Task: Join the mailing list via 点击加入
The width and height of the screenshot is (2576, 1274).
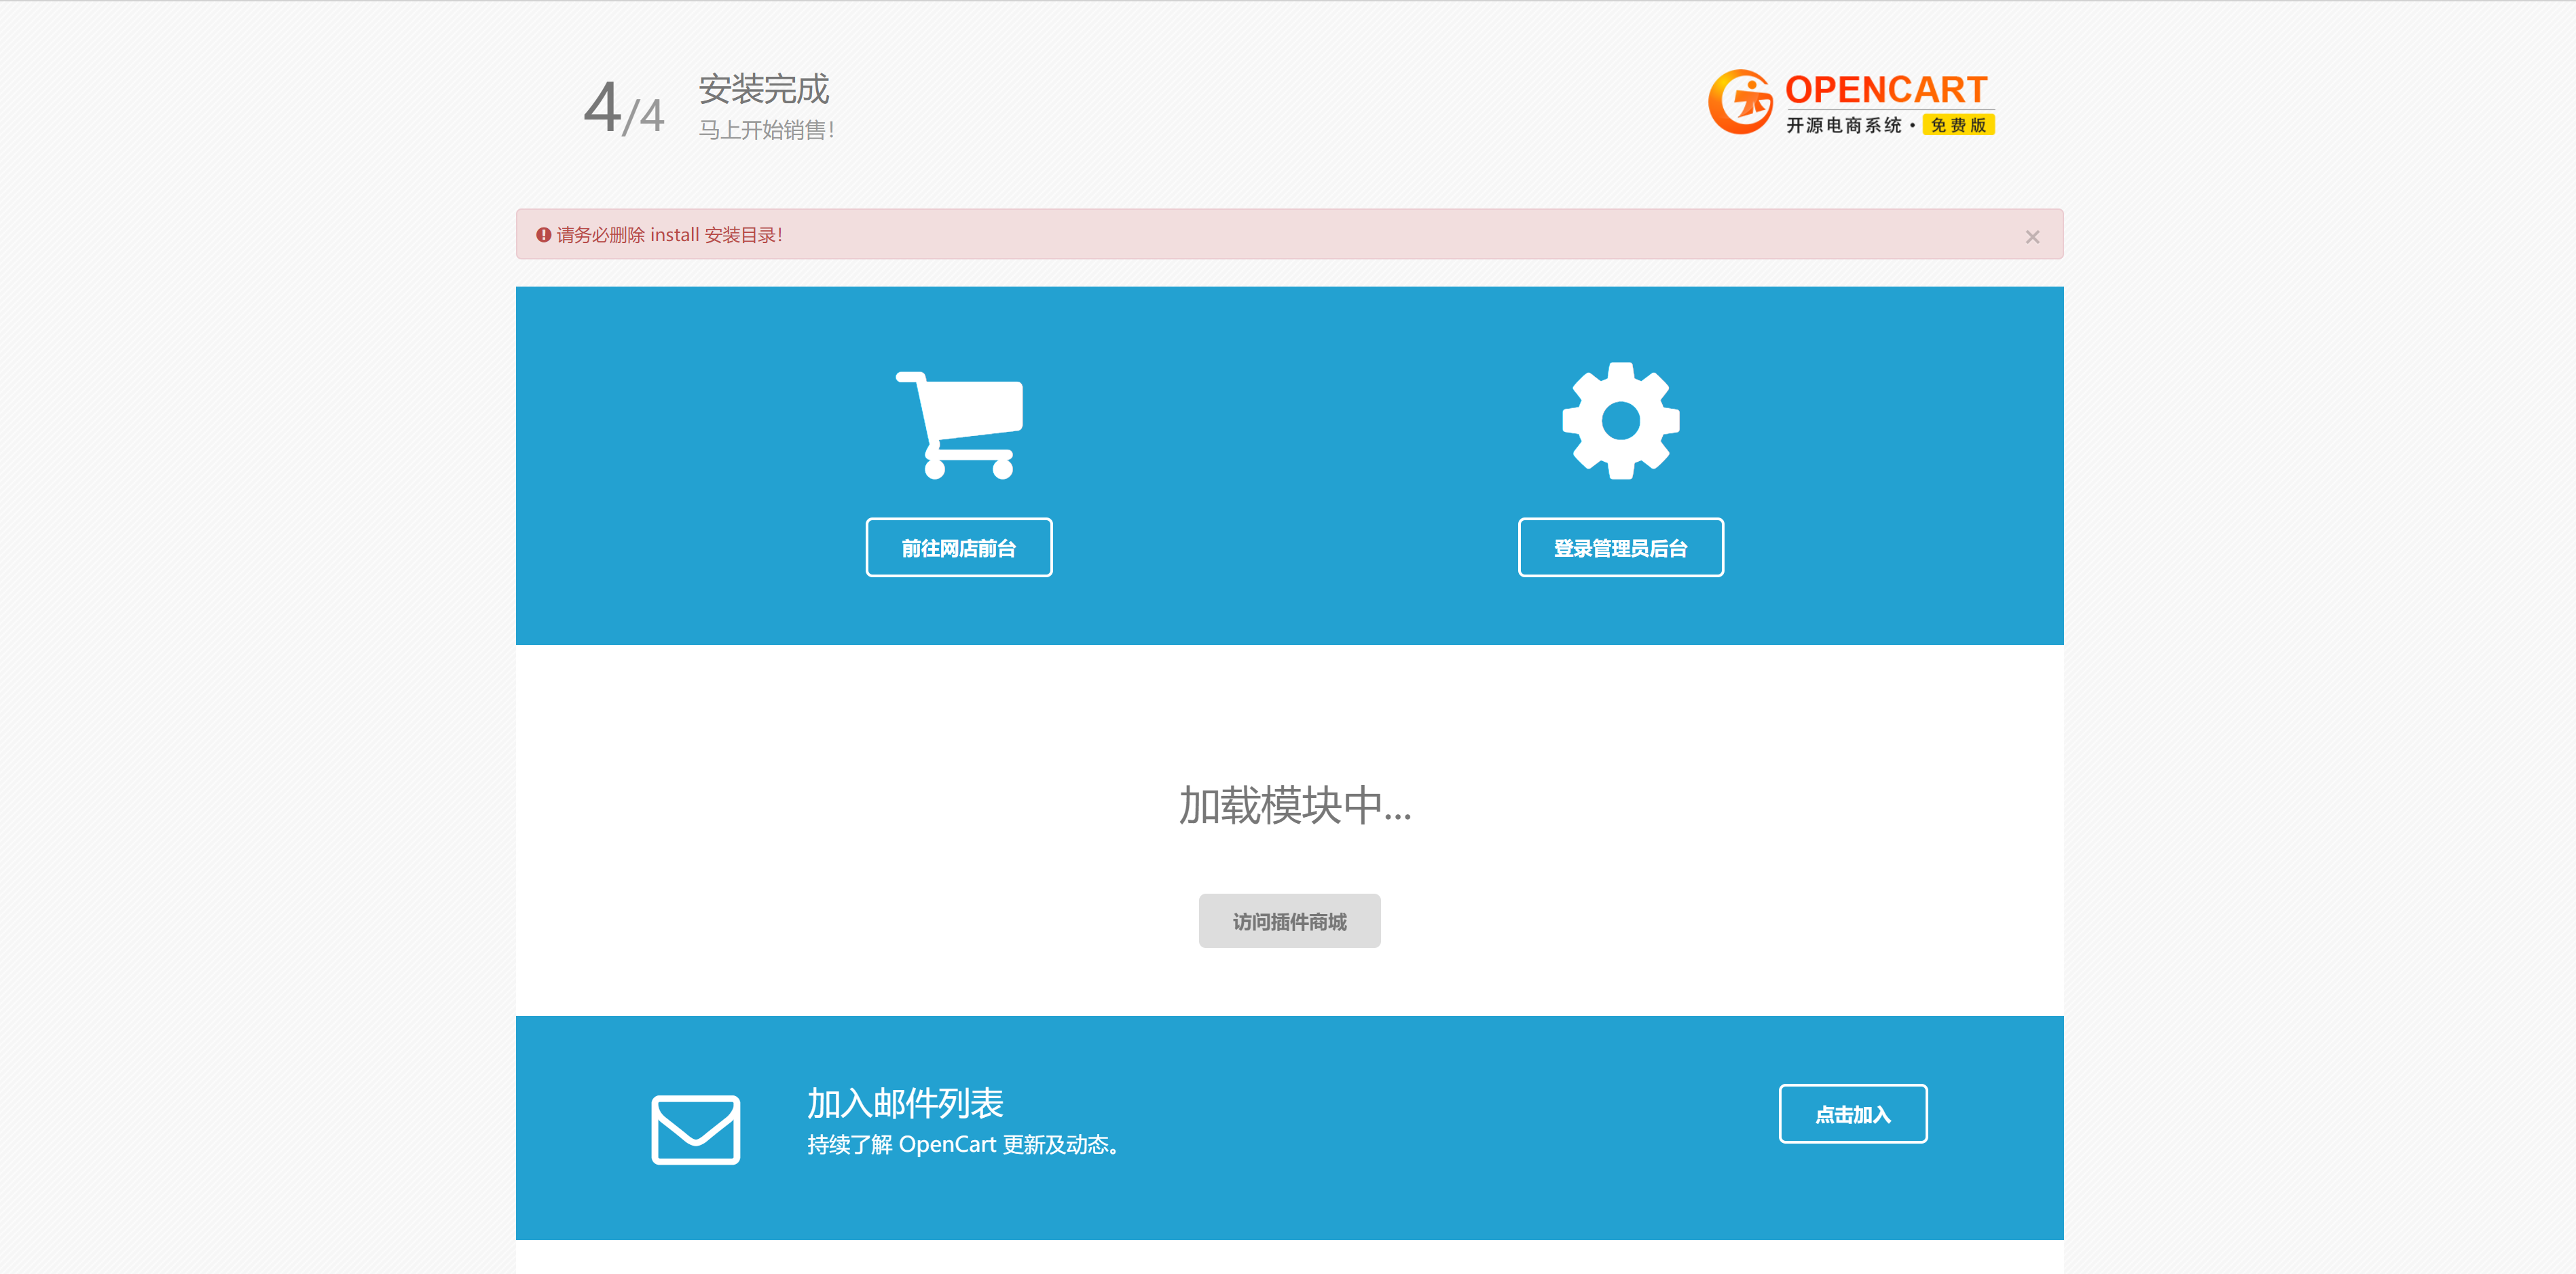Action: tap(1852, 1113)
